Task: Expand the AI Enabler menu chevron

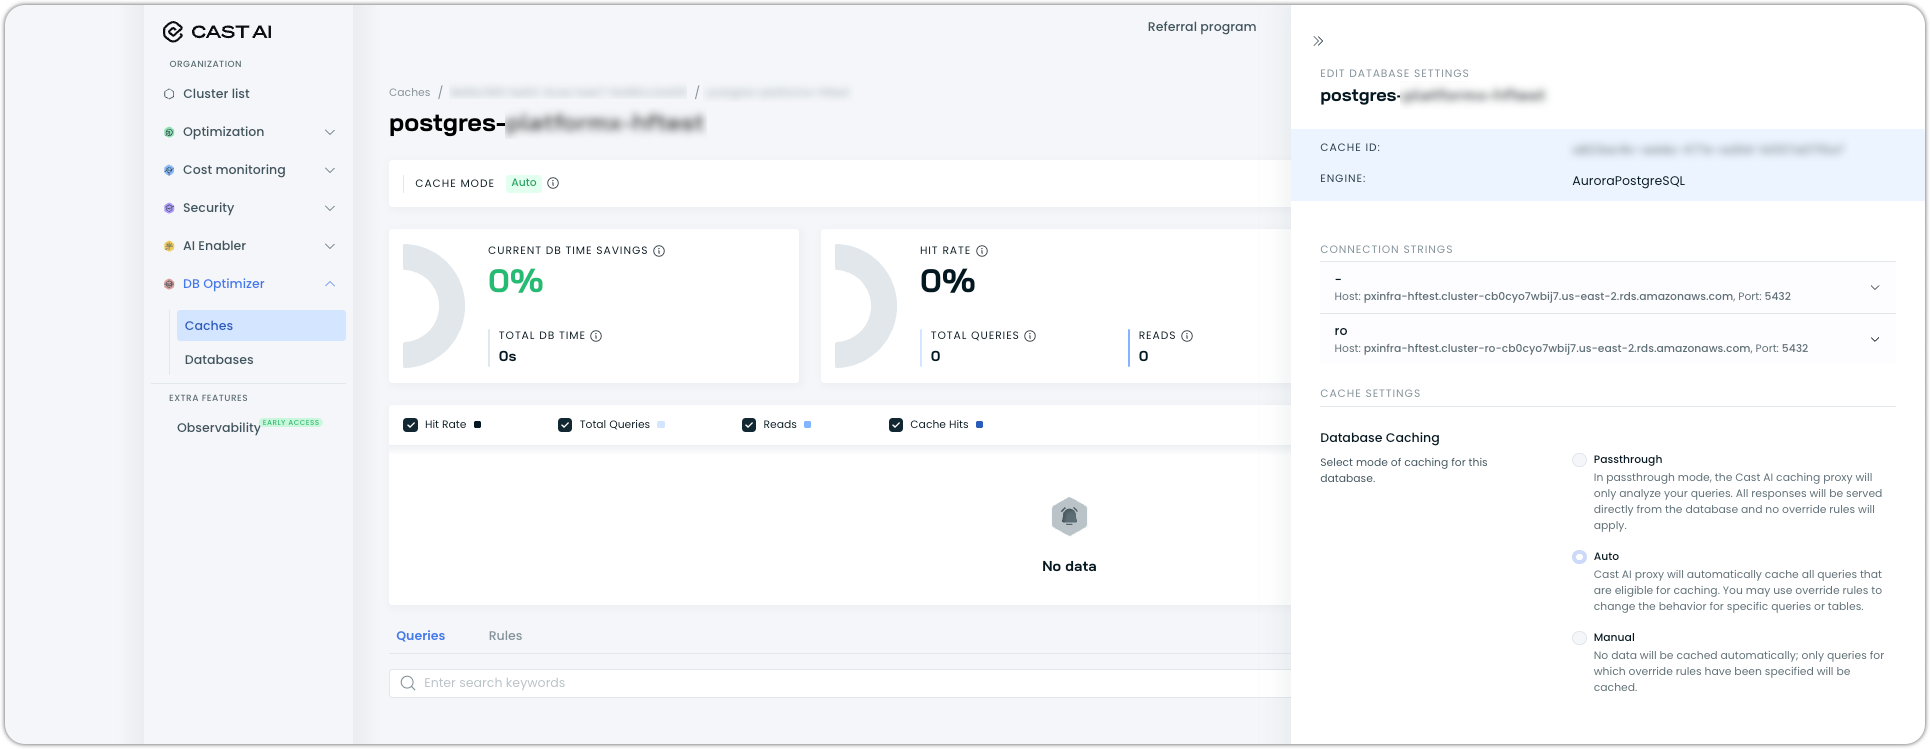Action: [330, 246]
